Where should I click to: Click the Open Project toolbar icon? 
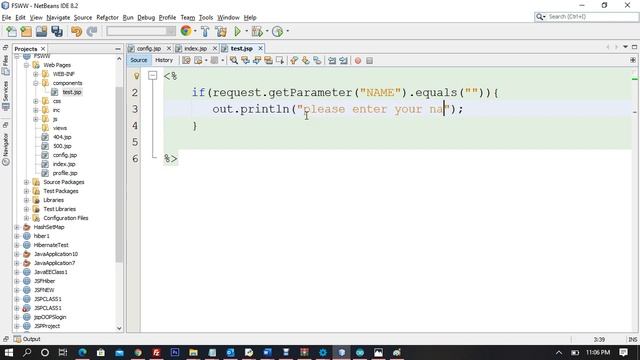pyautogui.click(x=41, y=31)
